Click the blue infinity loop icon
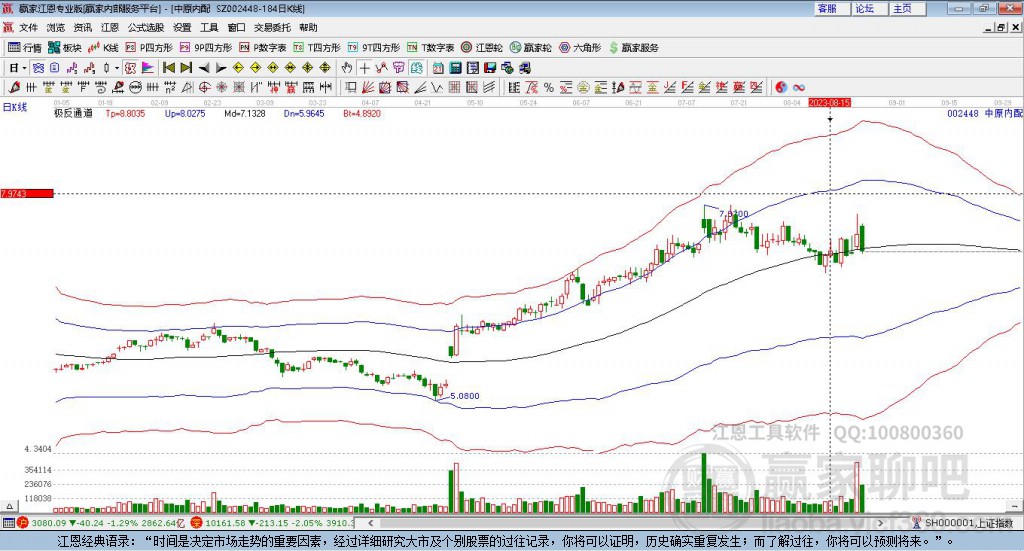This screenshot has width=1024, height=551. (799, 87)
